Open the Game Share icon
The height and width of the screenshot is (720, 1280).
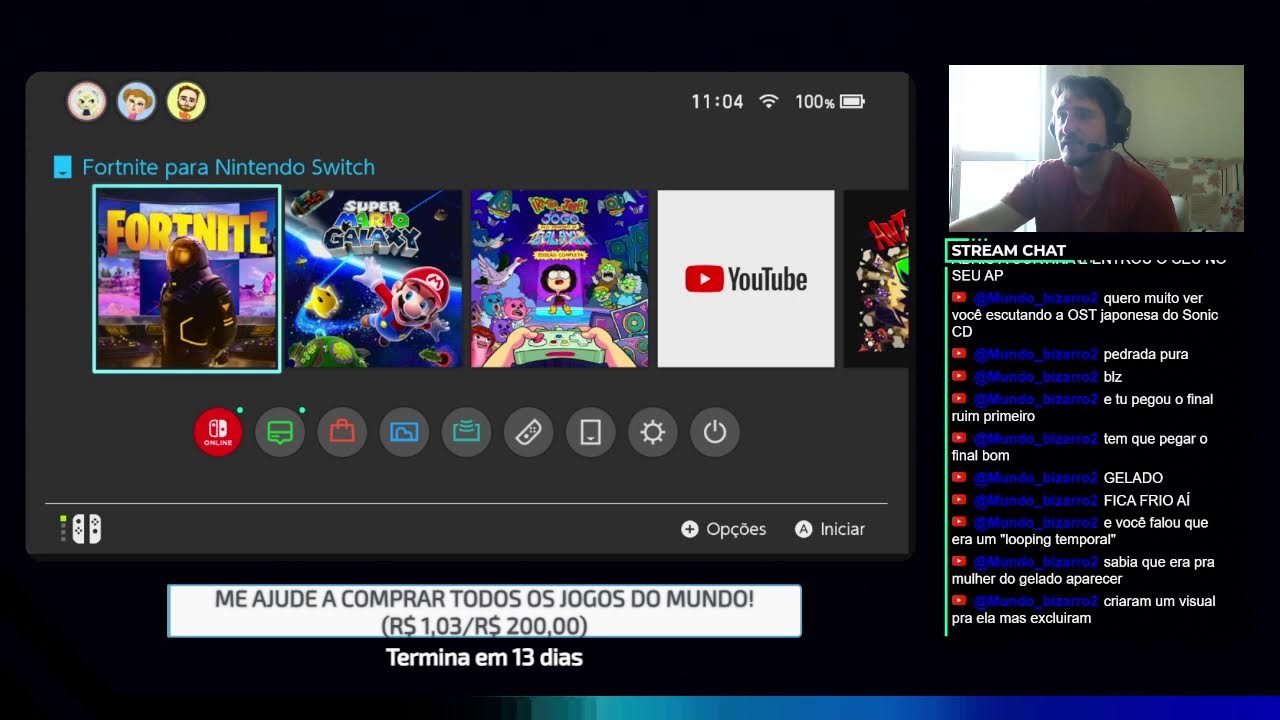466,432
